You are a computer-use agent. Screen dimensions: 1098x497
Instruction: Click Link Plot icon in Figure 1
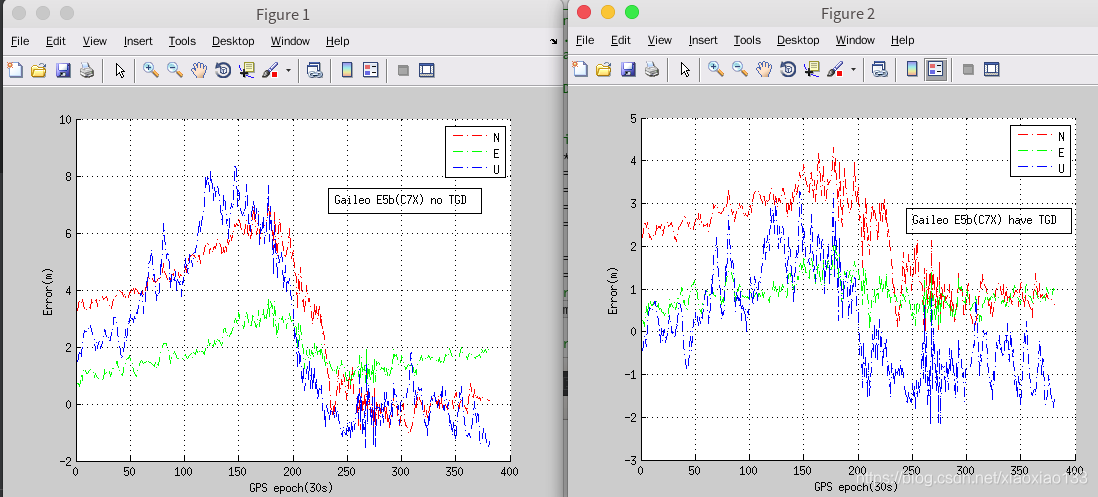[x=315, y=69]
